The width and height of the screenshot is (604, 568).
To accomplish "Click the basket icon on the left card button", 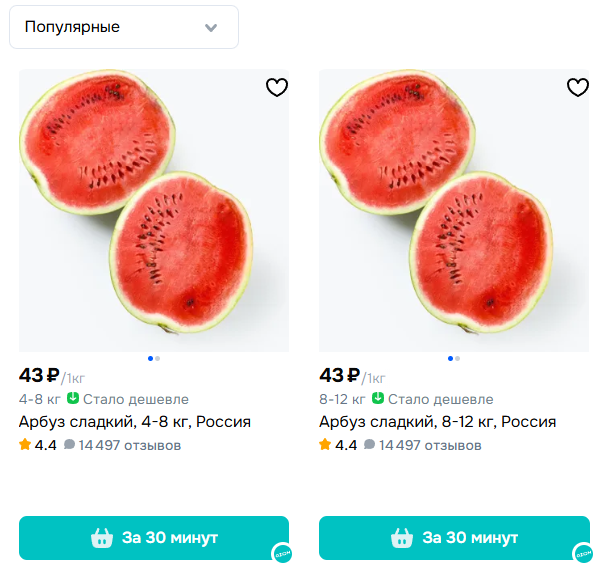I will click(x=102, y=538).
